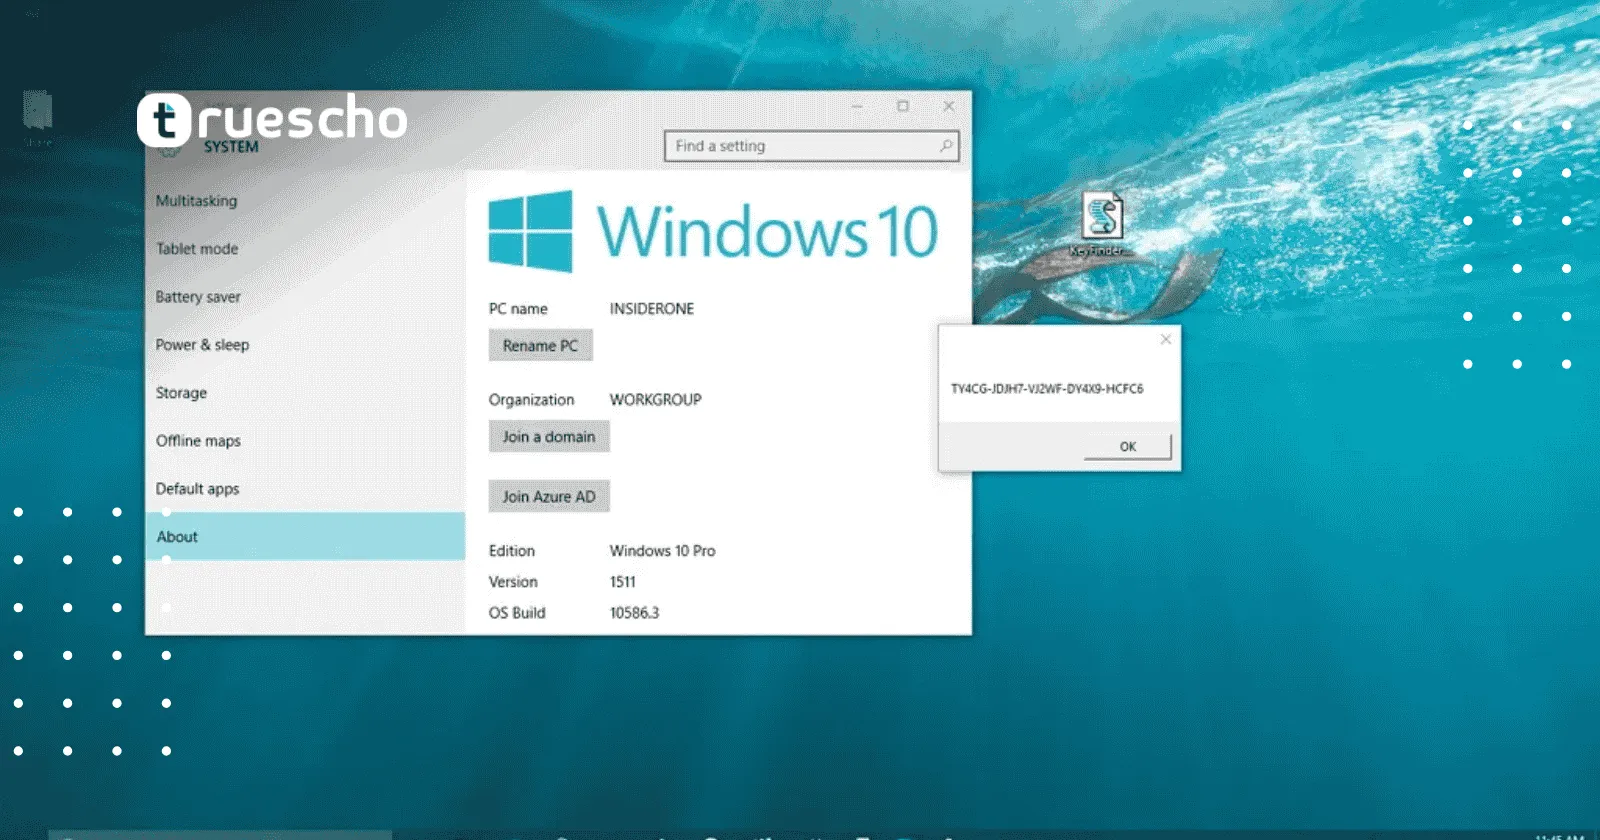This screenshot has height=840, width=1600.
Task: Click the Join a domain button
Action: tap(548, 437)
